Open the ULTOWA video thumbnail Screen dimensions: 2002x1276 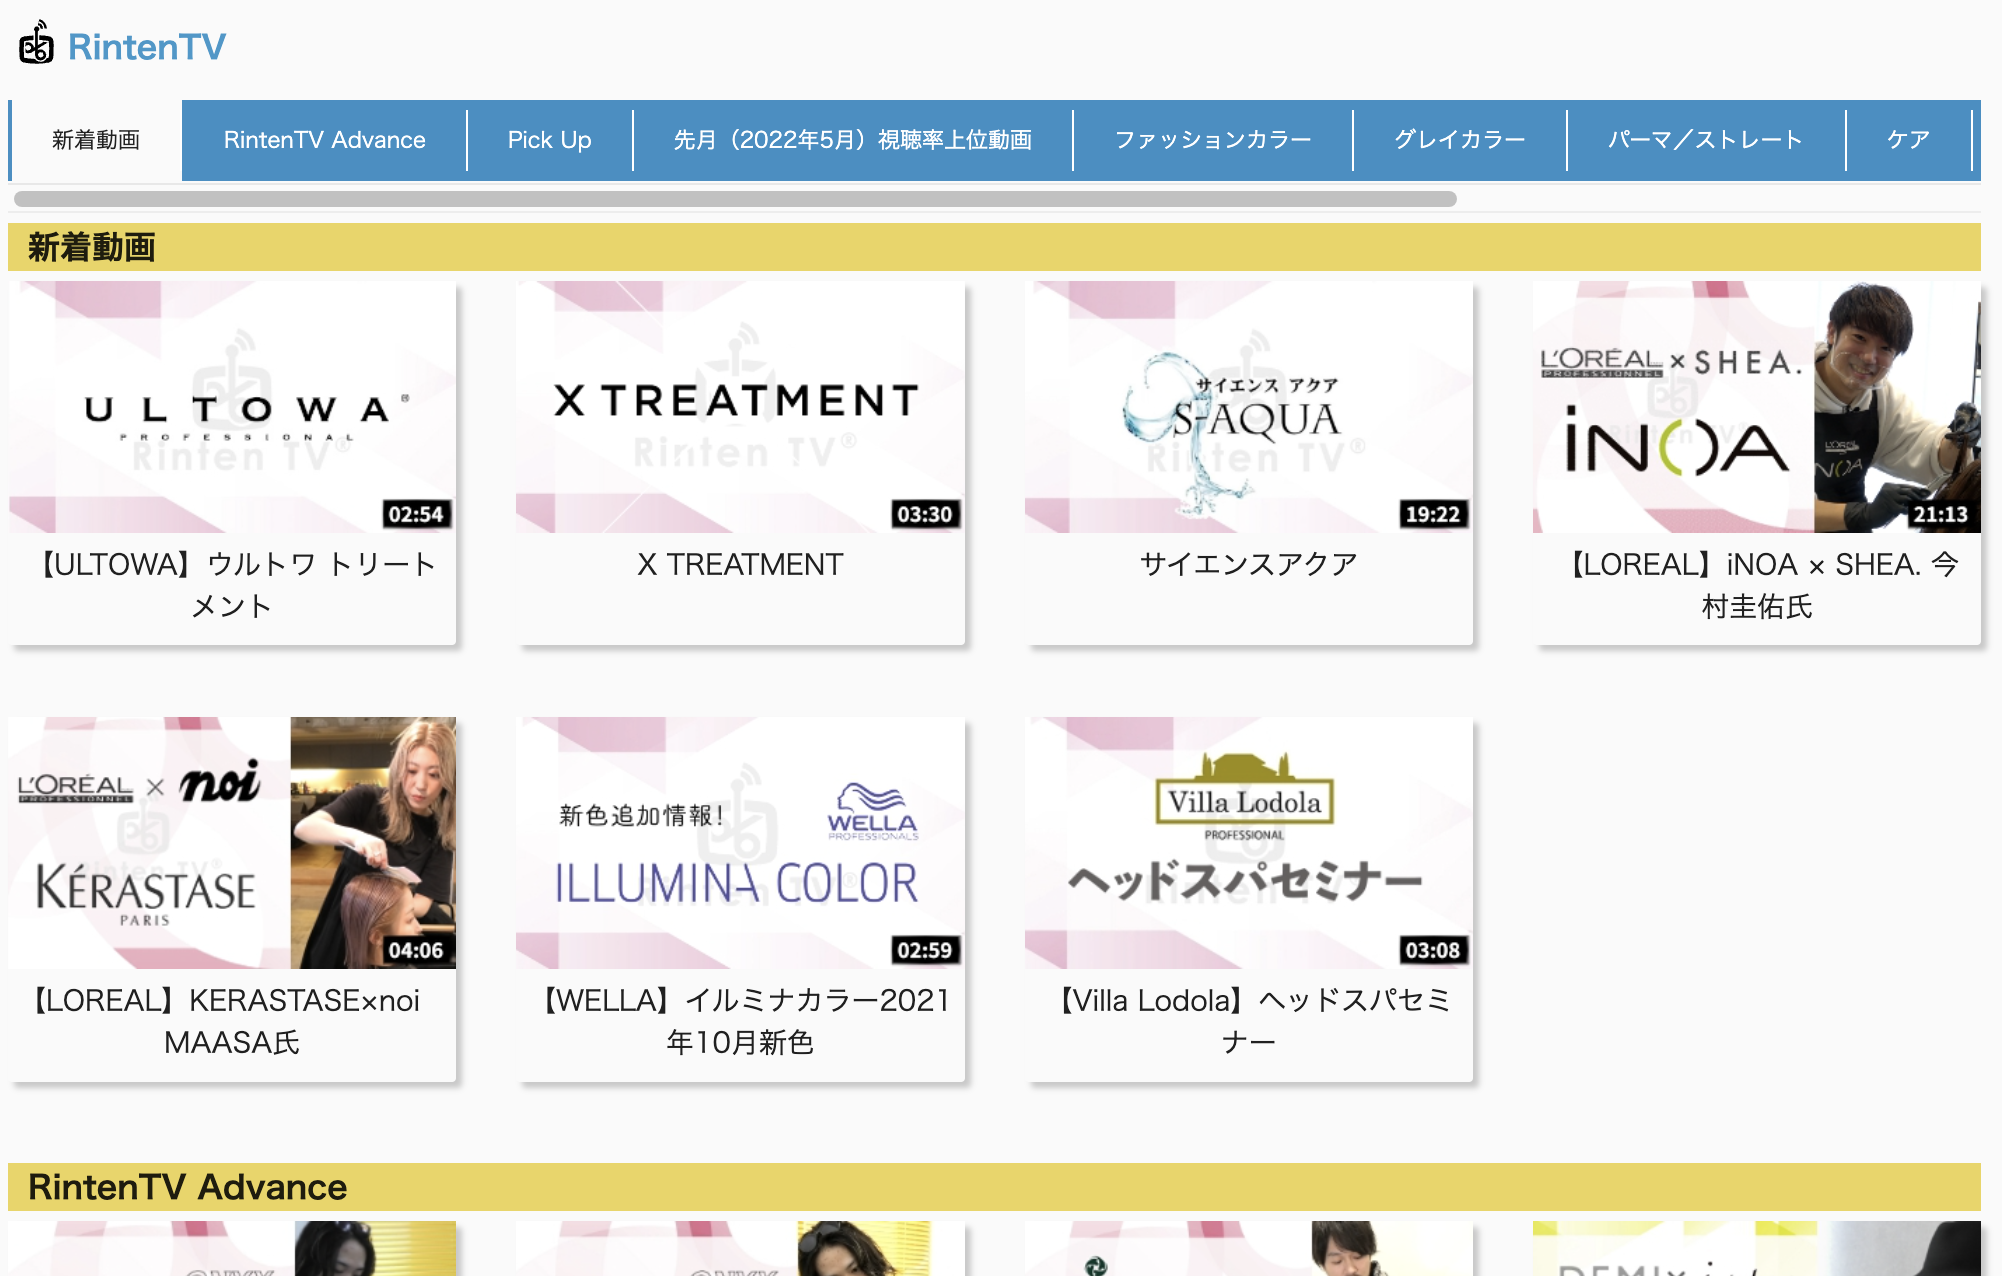232,407
